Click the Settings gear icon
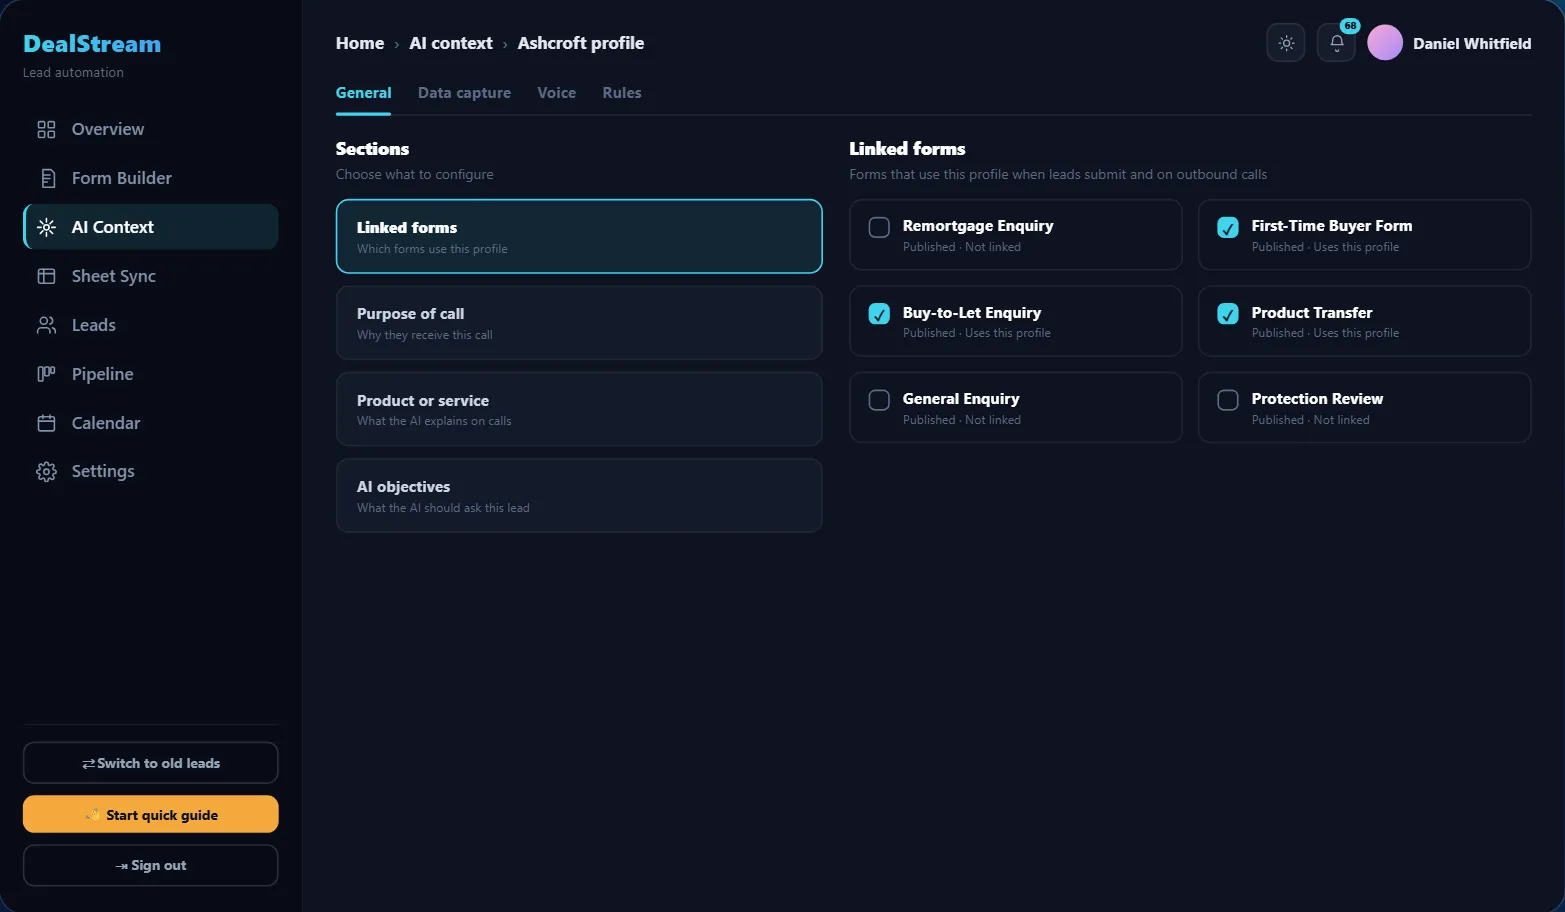This screenshot has width=1565, height=912. tap(46, 472)
